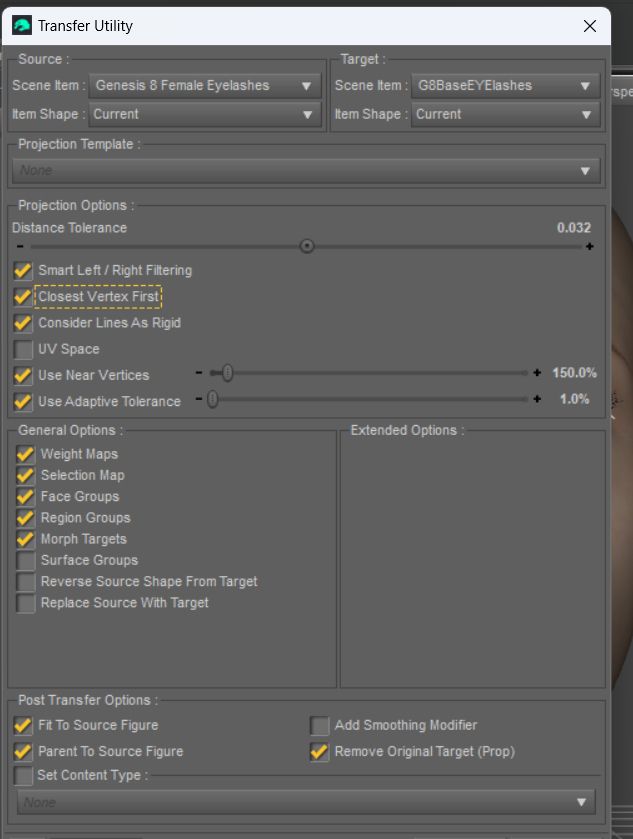
Task: Click the 150.0% near vertices value
Action: (x=575, y=373)
